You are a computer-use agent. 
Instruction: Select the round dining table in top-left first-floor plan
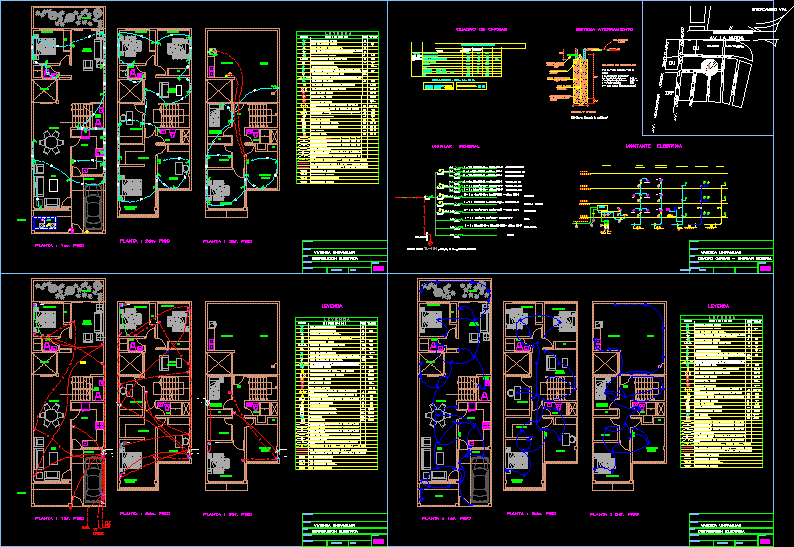pos(52,143)
